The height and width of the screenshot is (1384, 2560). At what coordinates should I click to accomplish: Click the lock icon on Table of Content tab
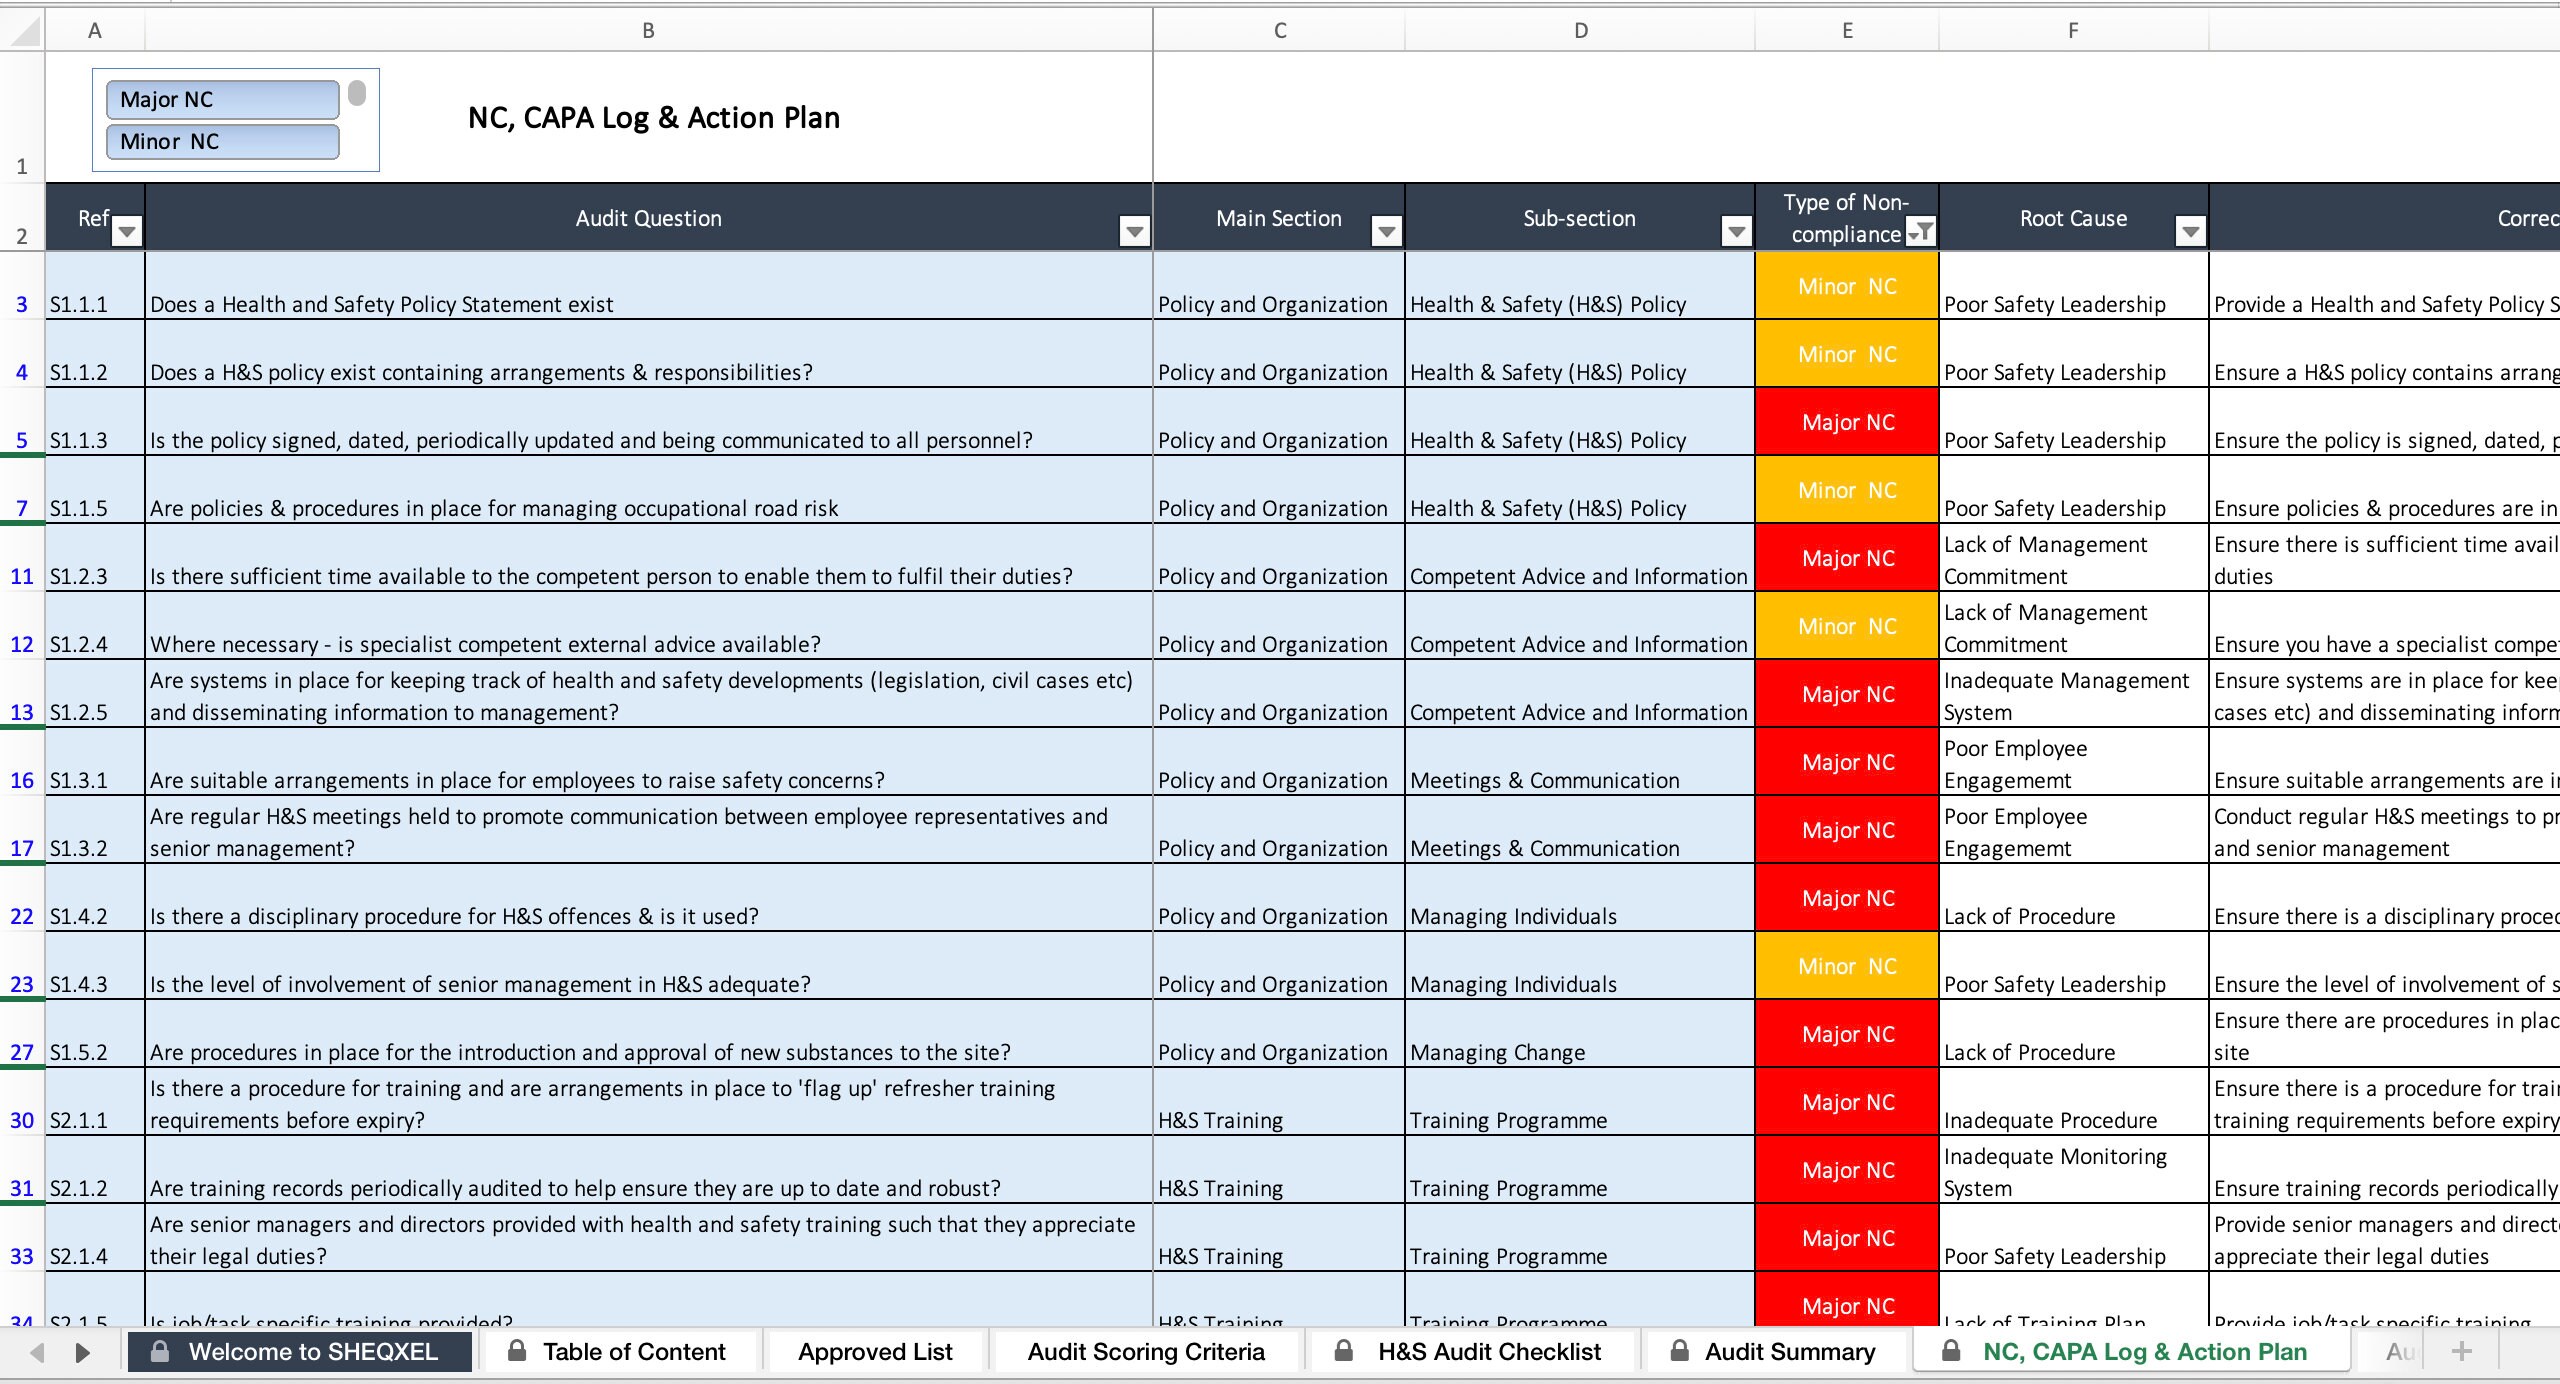519,1351
